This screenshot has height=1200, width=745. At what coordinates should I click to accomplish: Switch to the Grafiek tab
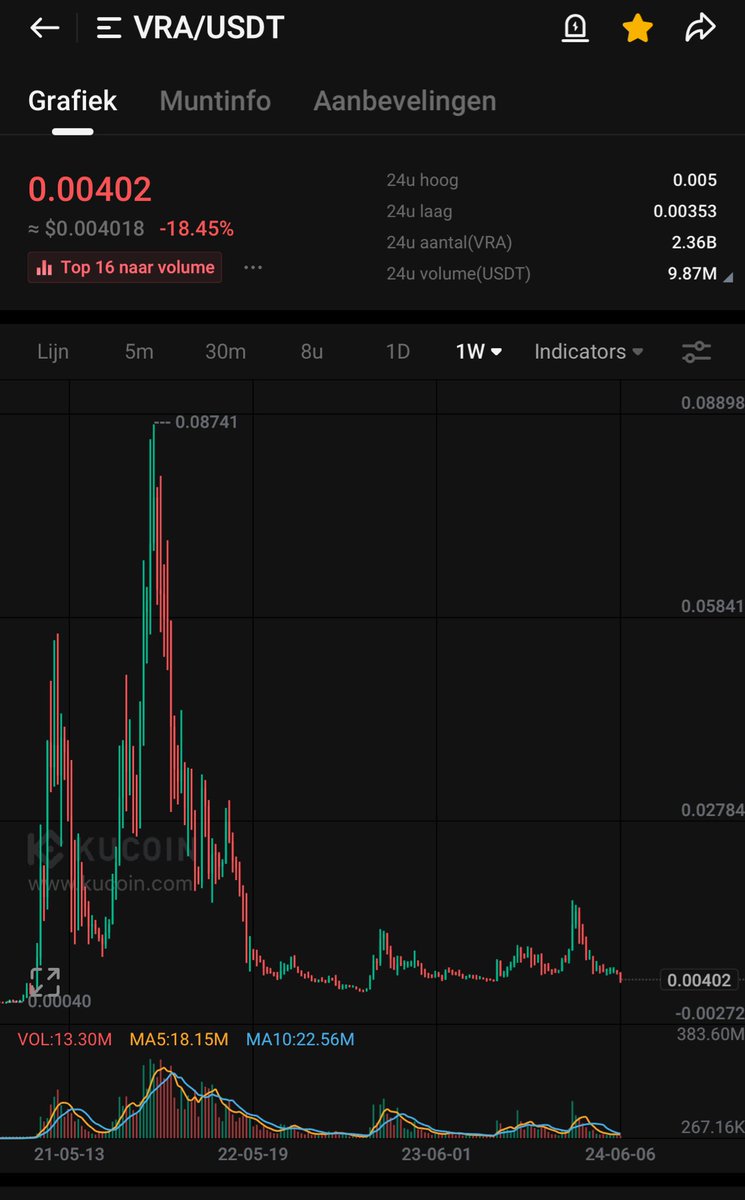(x=72, y=101)
